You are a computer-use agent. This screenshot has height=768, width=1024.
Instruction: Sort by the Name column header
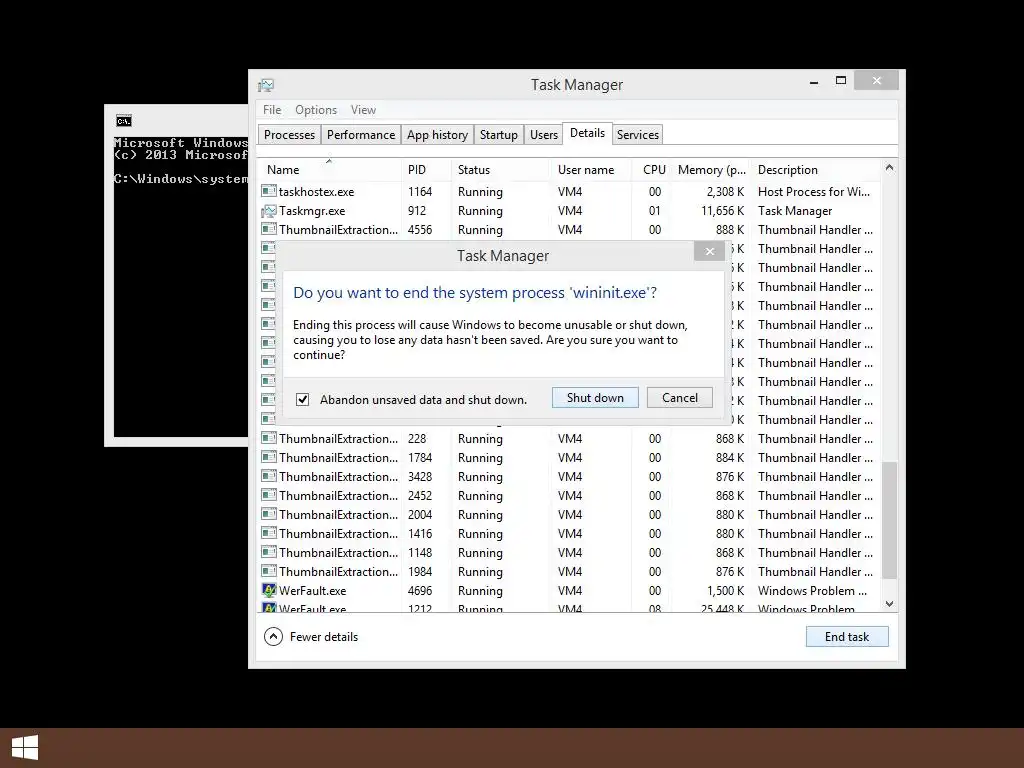pyautogui.click(x=329, y=170)
